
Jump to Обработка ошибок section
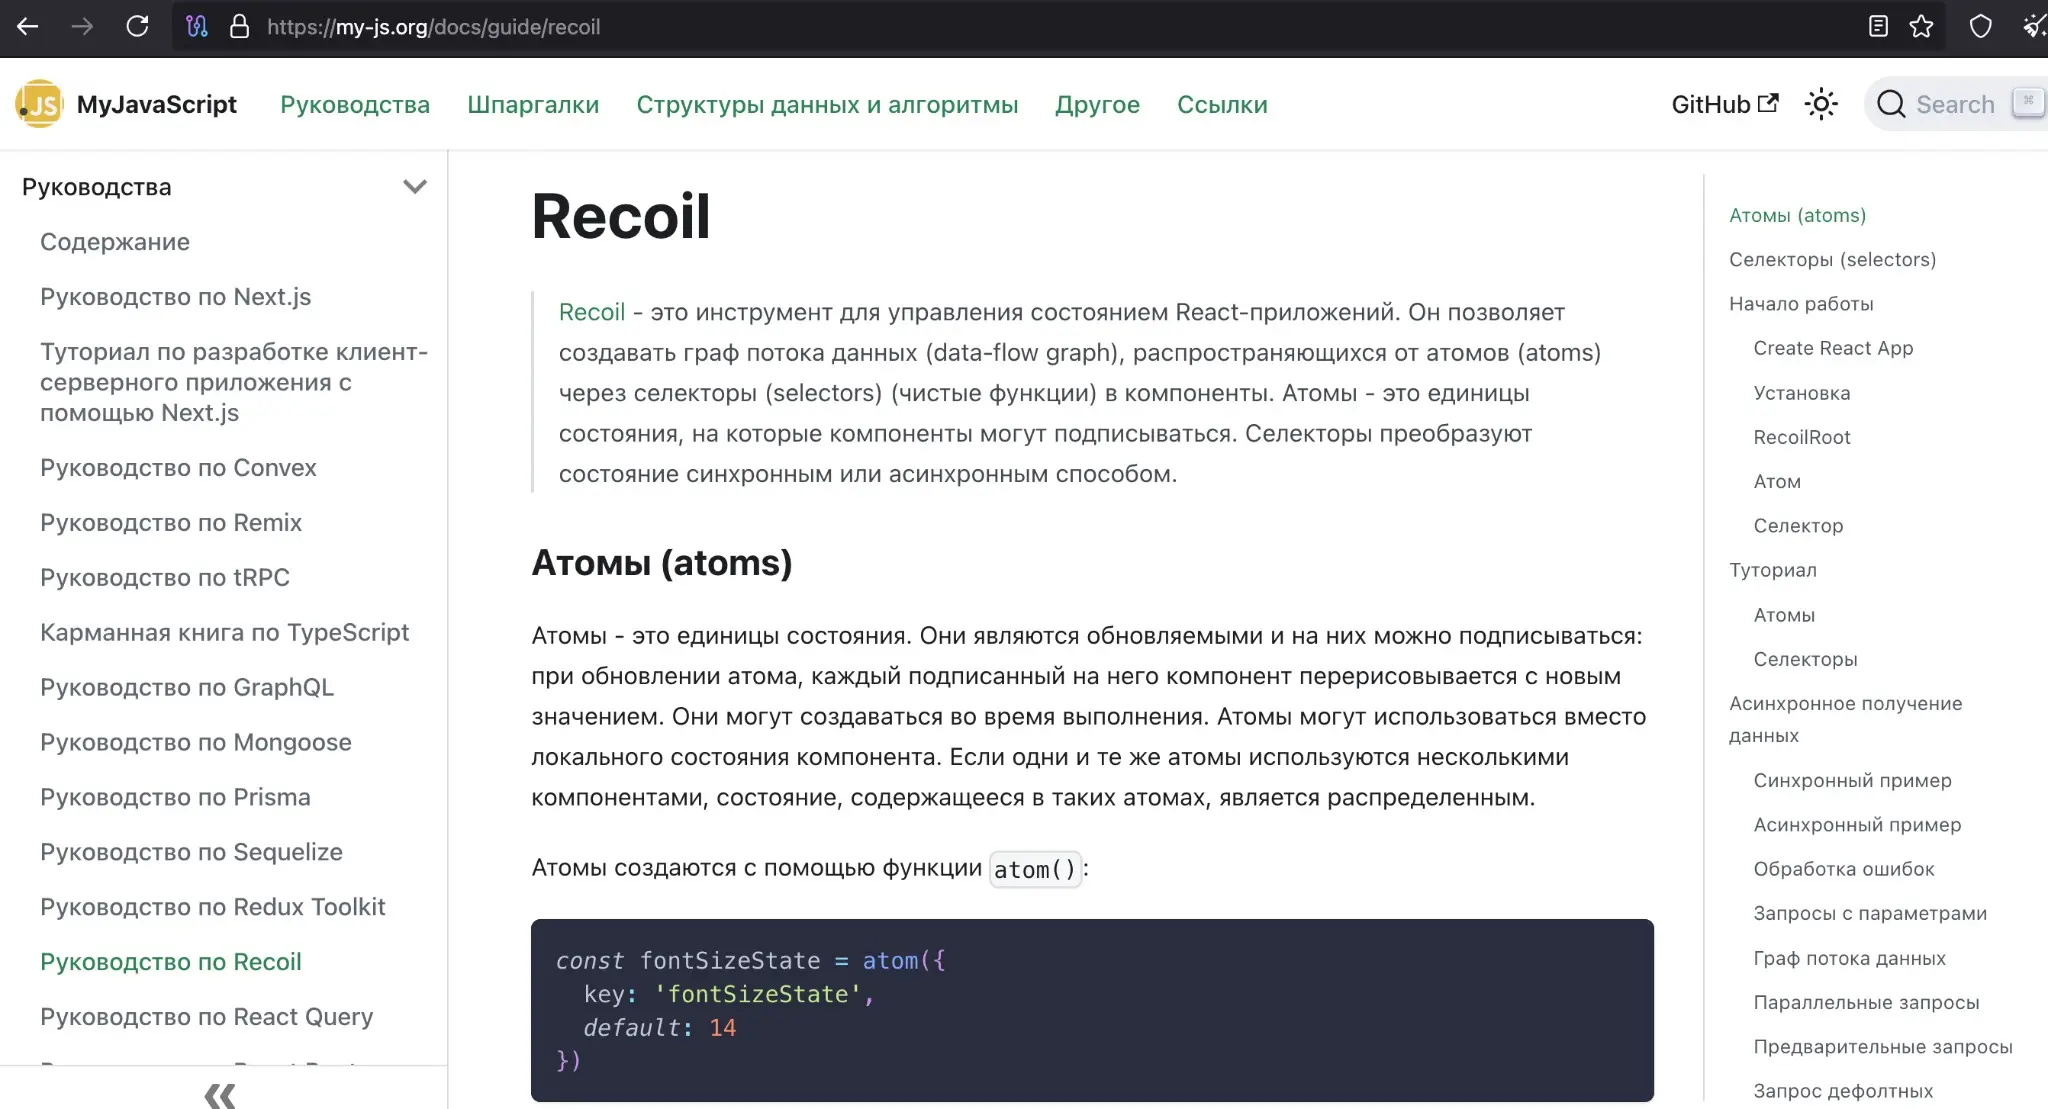pos(1844,869)
